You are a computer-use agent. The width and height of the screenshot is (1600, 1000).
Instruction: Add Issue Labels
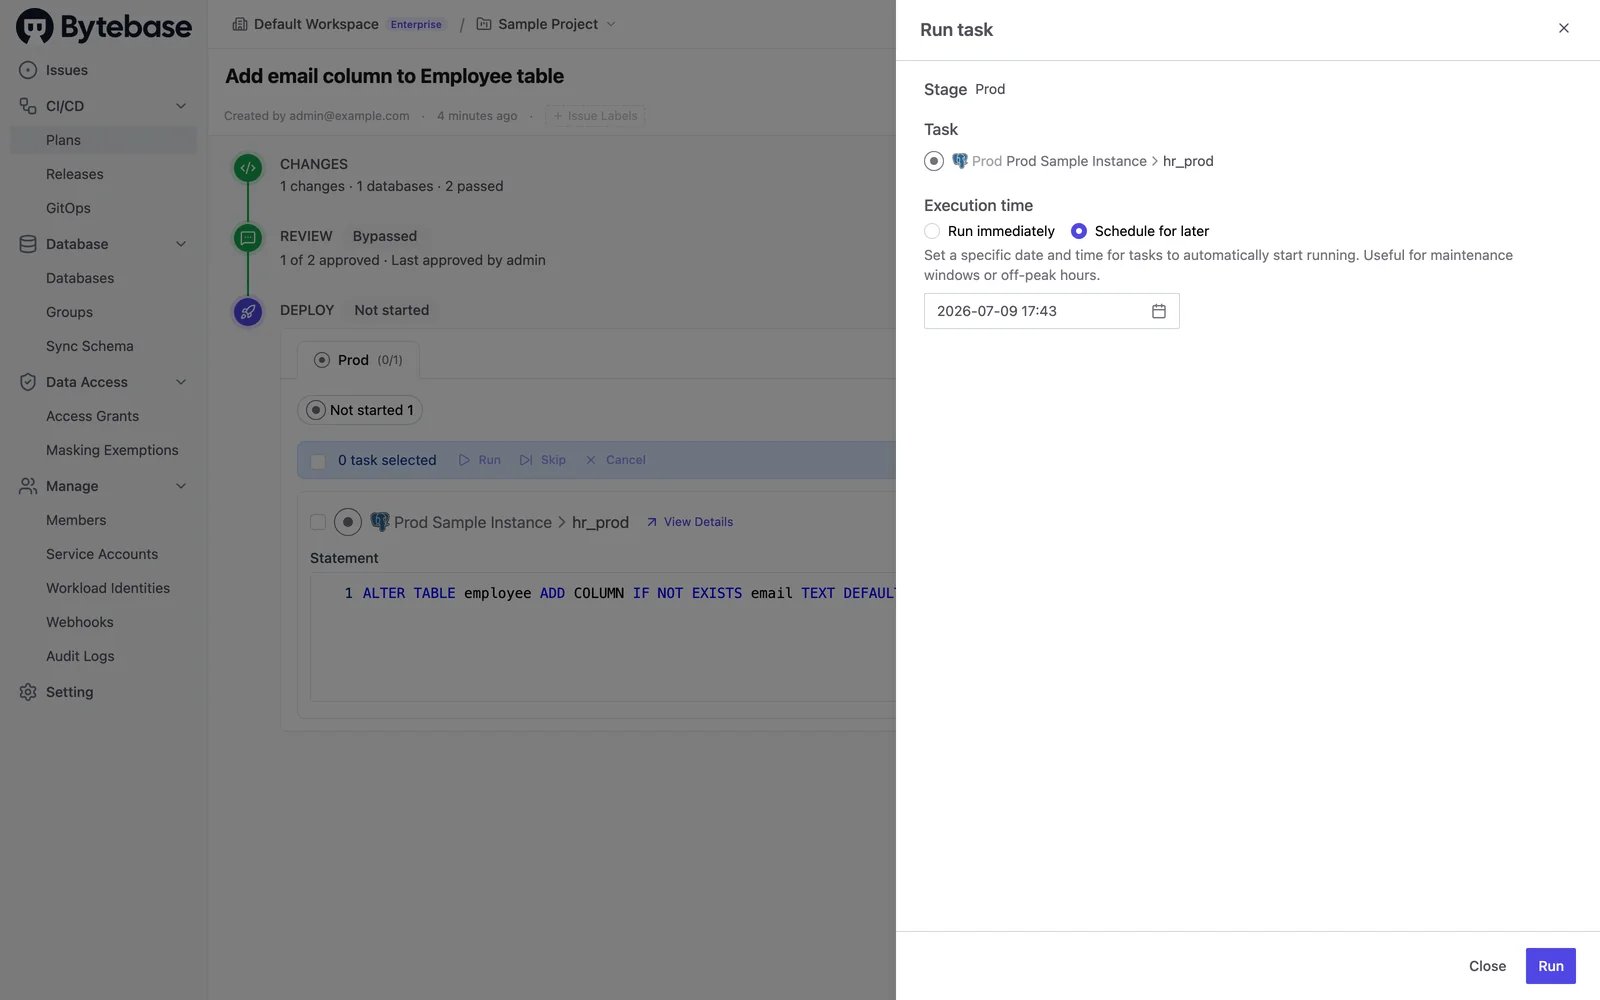pos(595,116)
